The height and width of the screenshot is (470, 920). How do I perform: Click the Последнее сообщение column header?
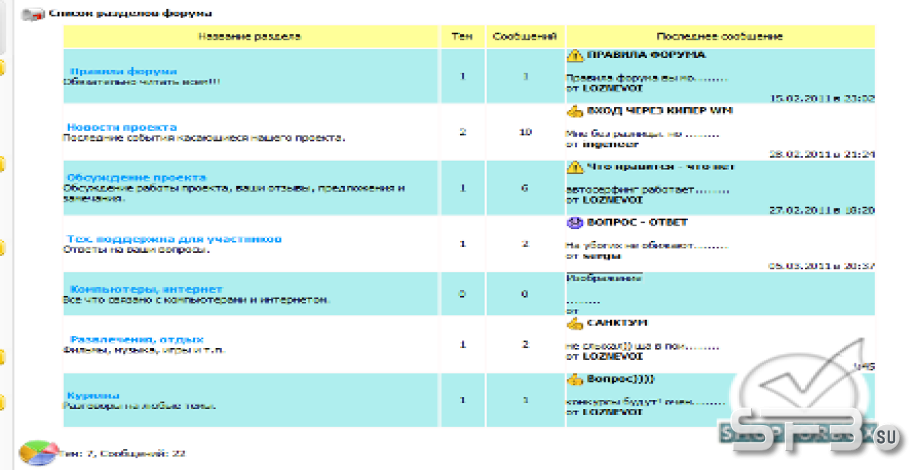(720, 36)
